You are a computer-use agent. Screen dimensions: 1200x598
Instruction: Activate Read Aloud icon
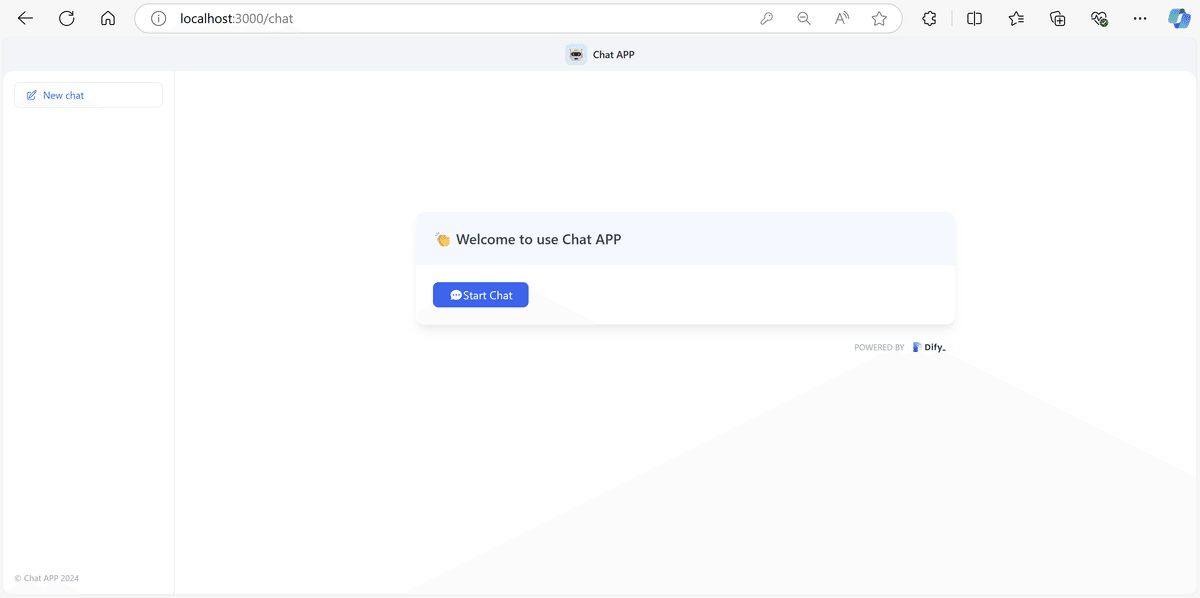(842, 18)
